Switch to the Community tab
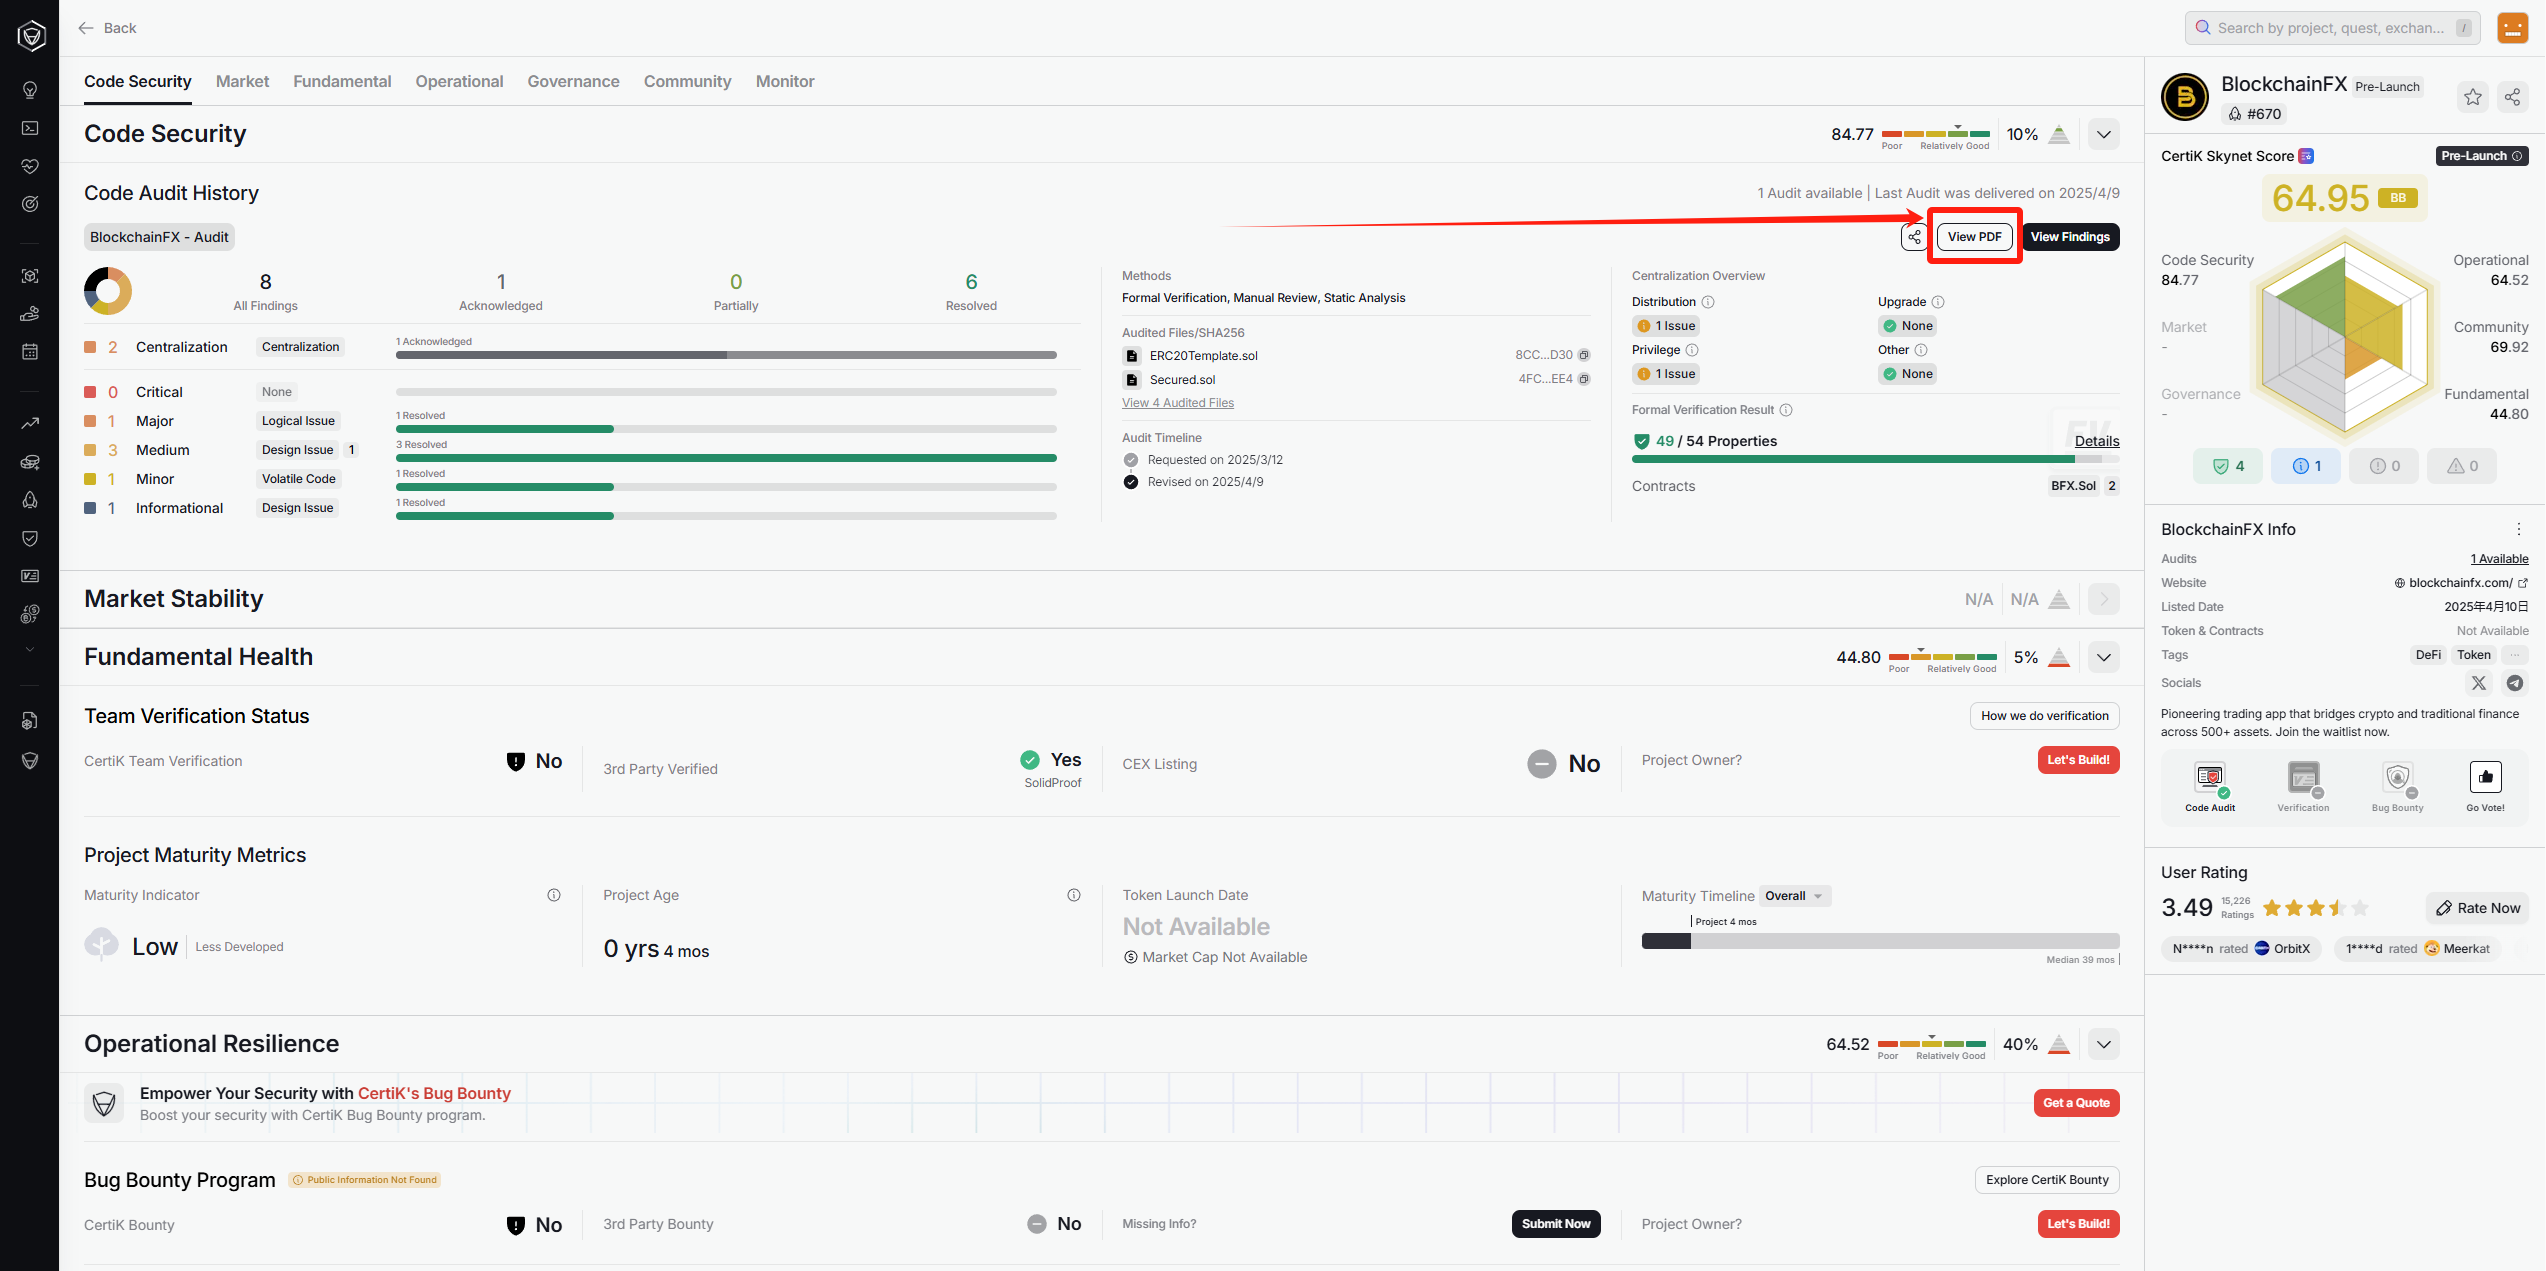The height and width of the screenshot is (1271, 2546). [687, 81]
